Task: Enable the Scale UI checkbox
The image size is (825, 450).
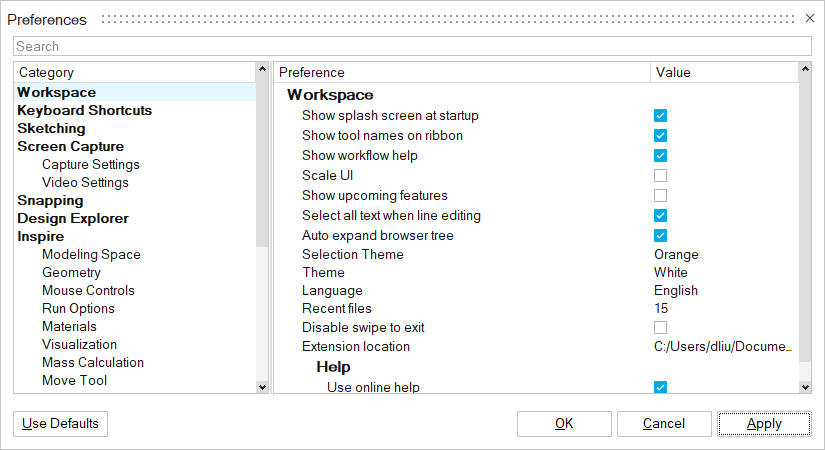Action: point(660,176)
